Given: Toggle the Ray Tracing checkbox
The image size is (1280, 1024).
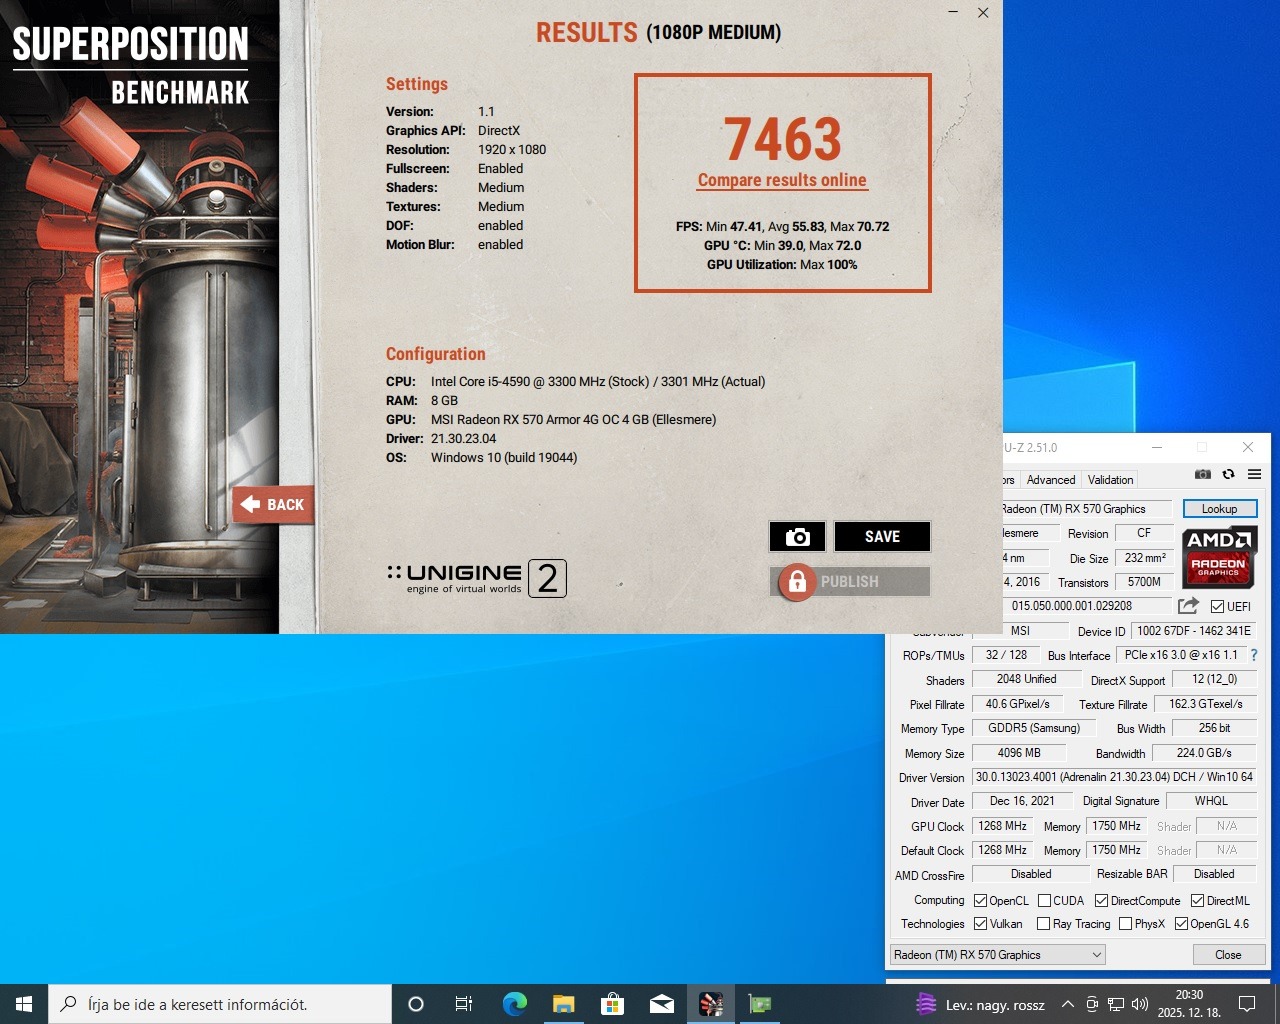Looking at the screenshot, I should (1043, 924).
